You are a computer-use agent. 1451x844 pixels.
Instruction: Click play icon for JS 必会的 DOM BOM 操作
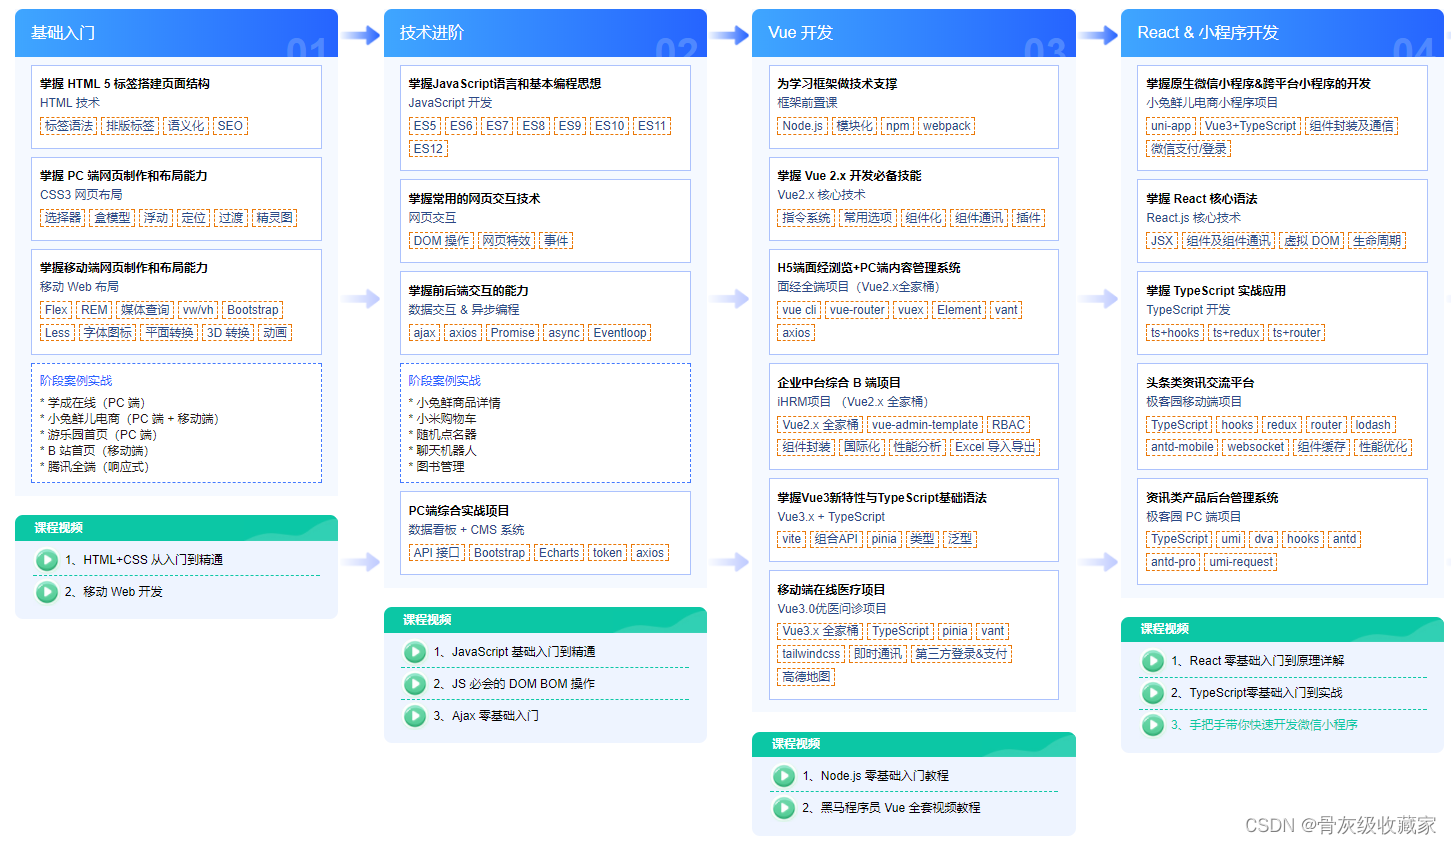click(x=415, y=684)
